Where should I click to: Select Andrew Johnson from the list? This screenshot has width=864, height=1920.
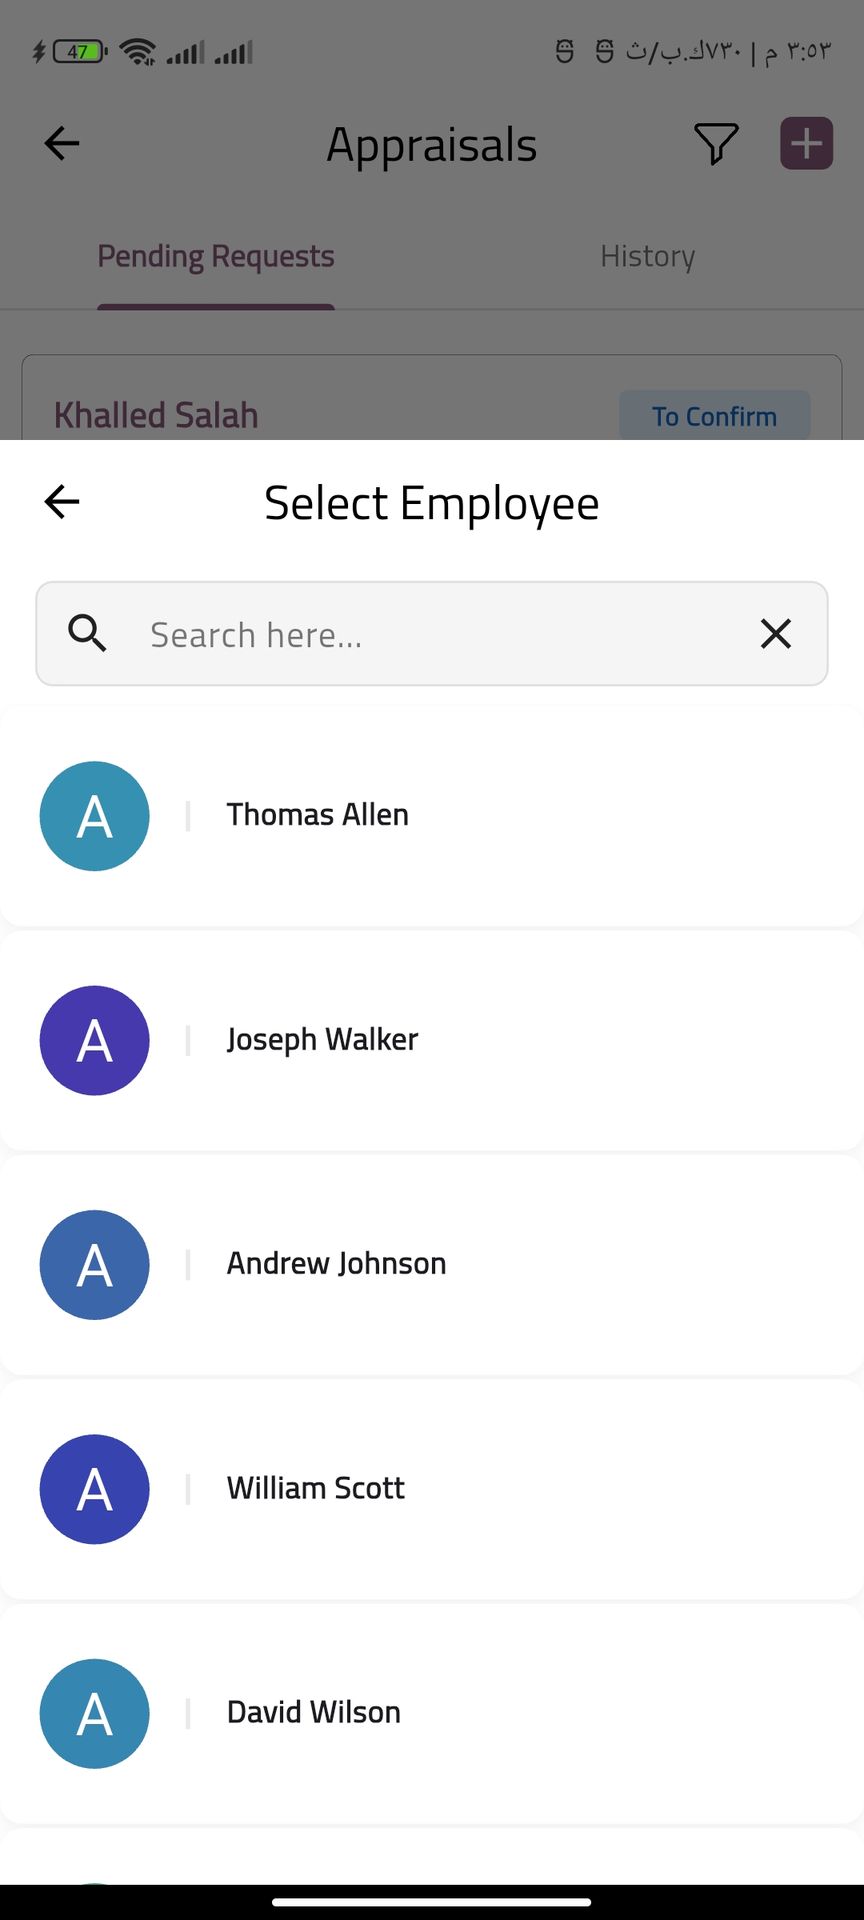point(336,1264)
